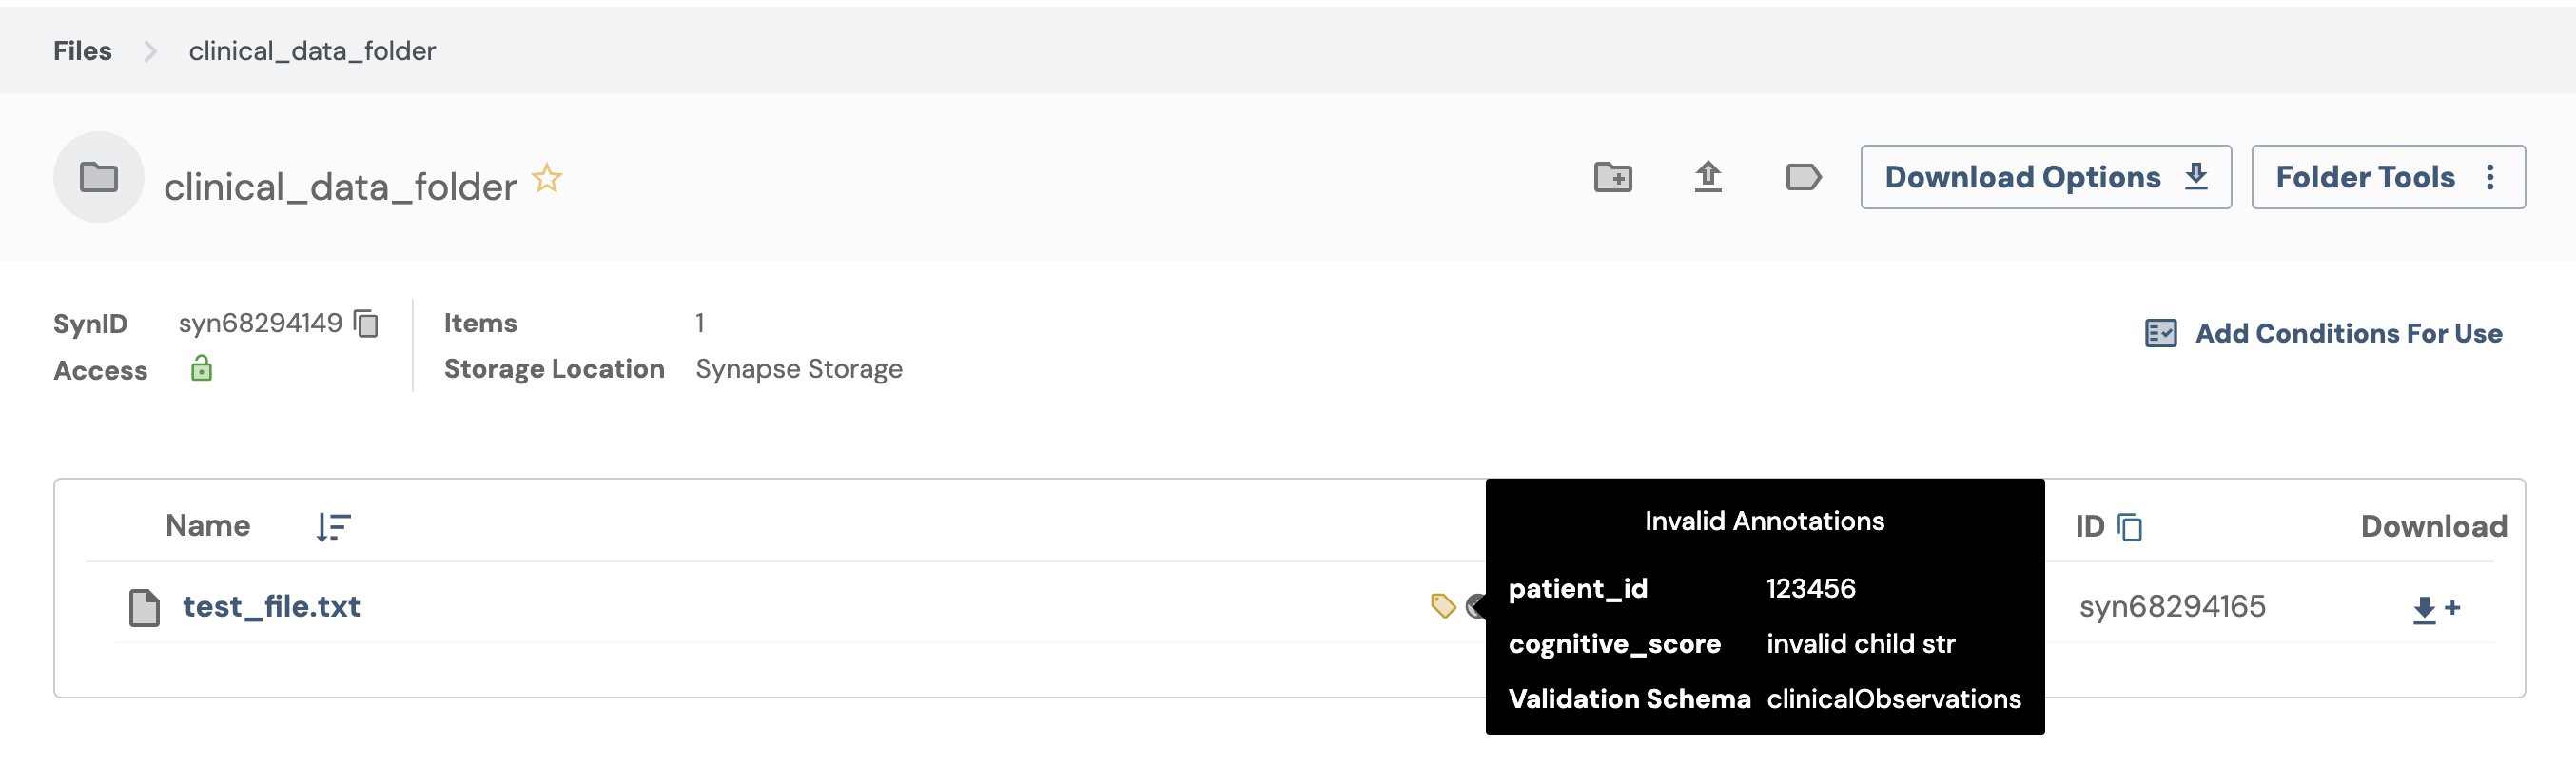
Task: Select the upload files icon
Action: pos(1709,177)
